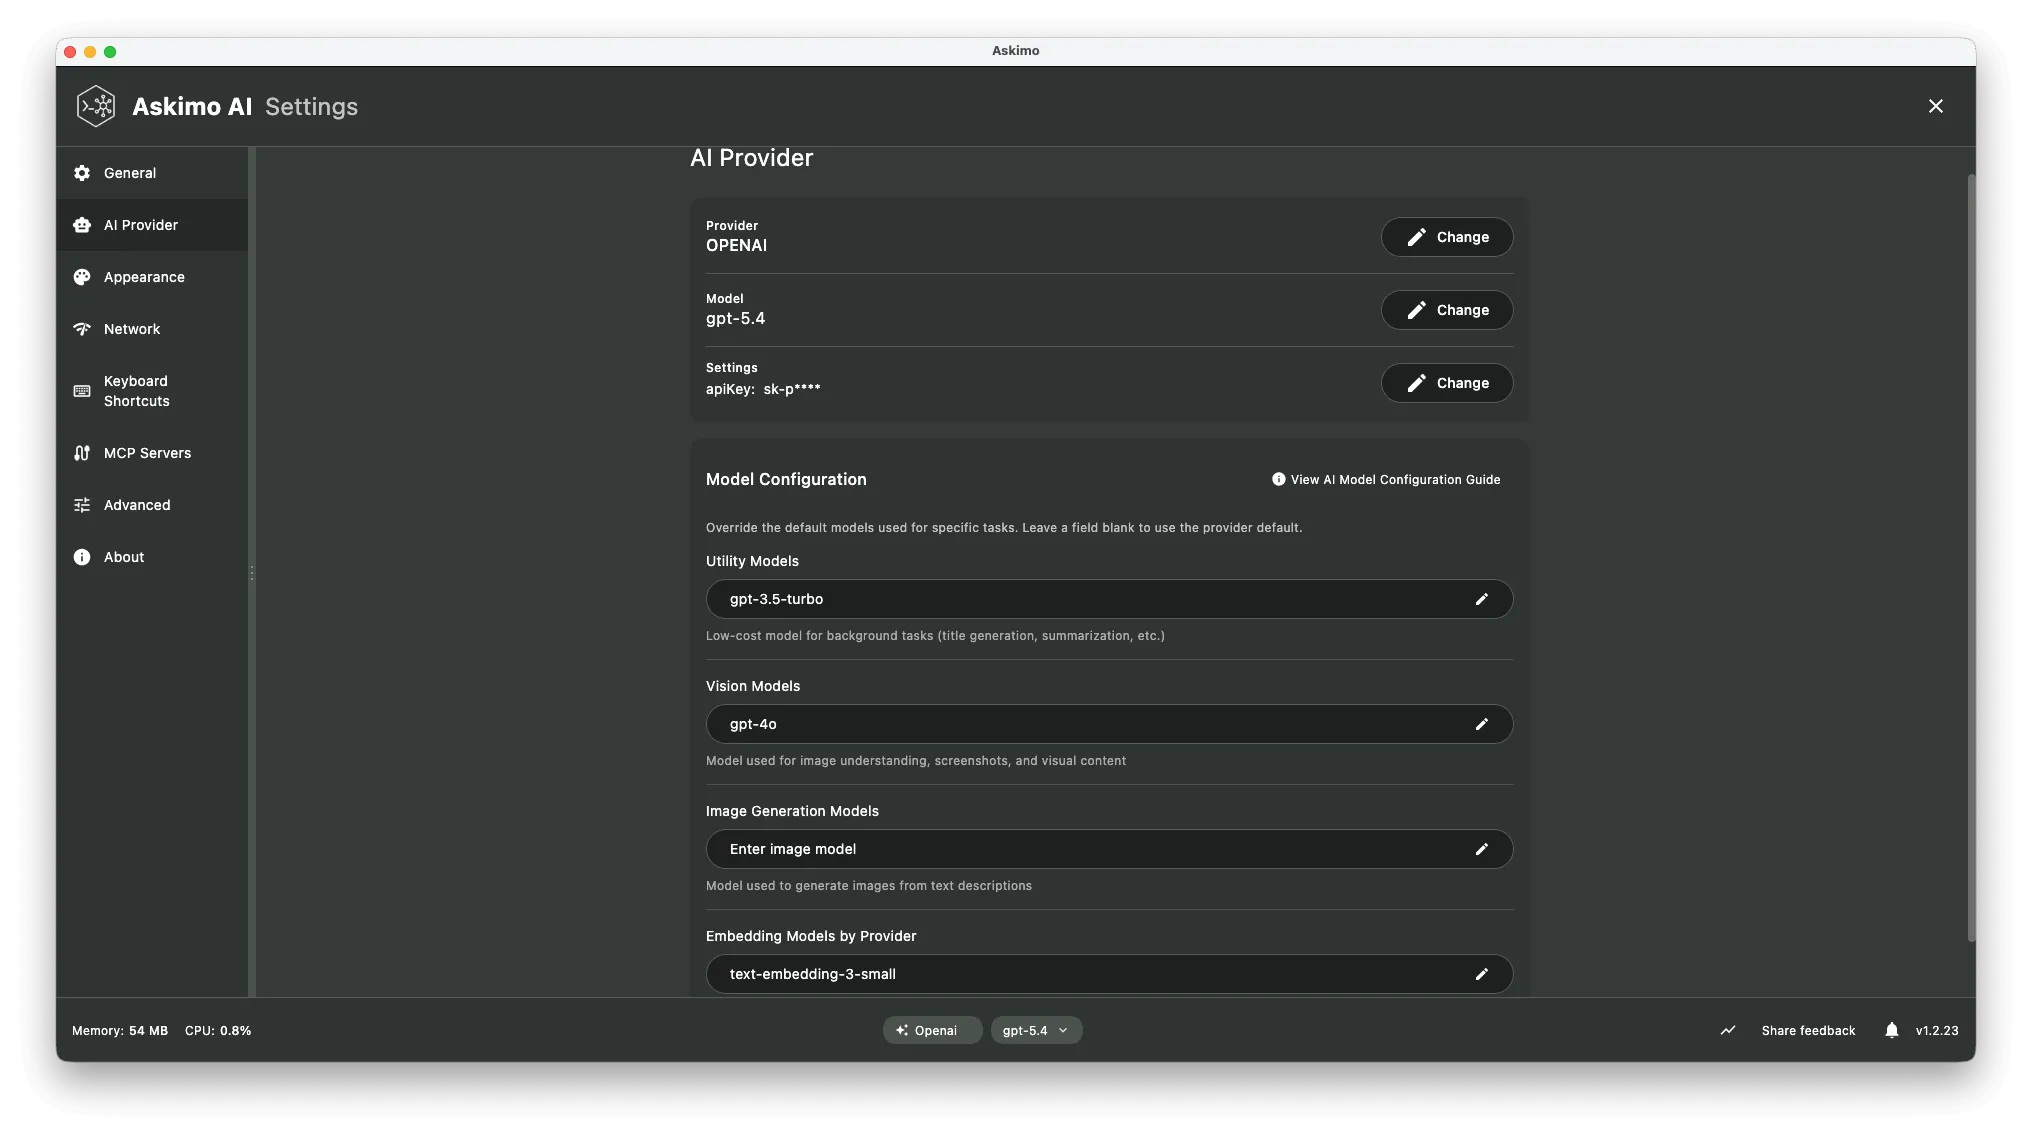Click the Askimo AI hexagon logo
This screenshot has width=2032, height=1136.
96,106
